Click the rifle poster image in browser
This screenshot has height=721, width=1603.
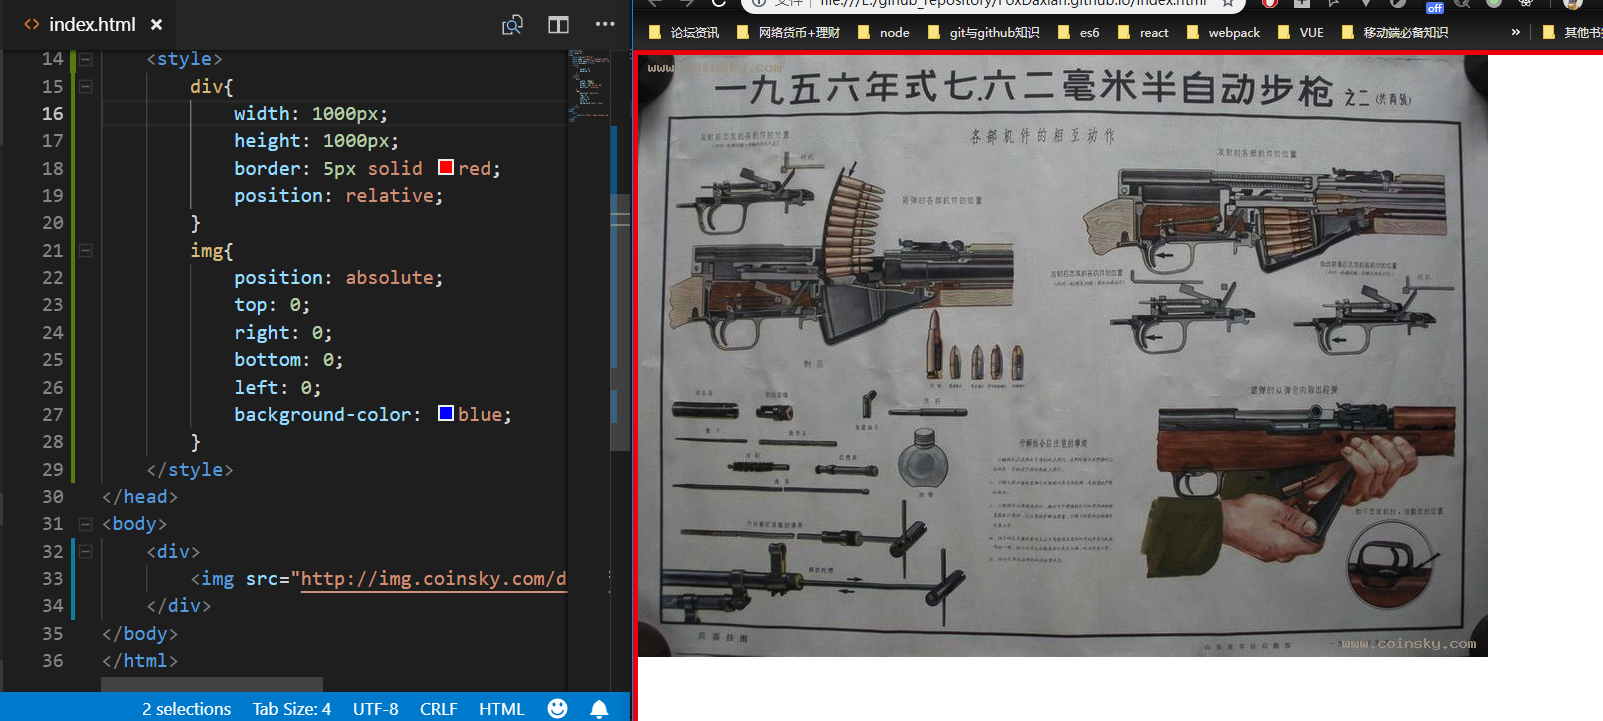[x=1063, y=356]
